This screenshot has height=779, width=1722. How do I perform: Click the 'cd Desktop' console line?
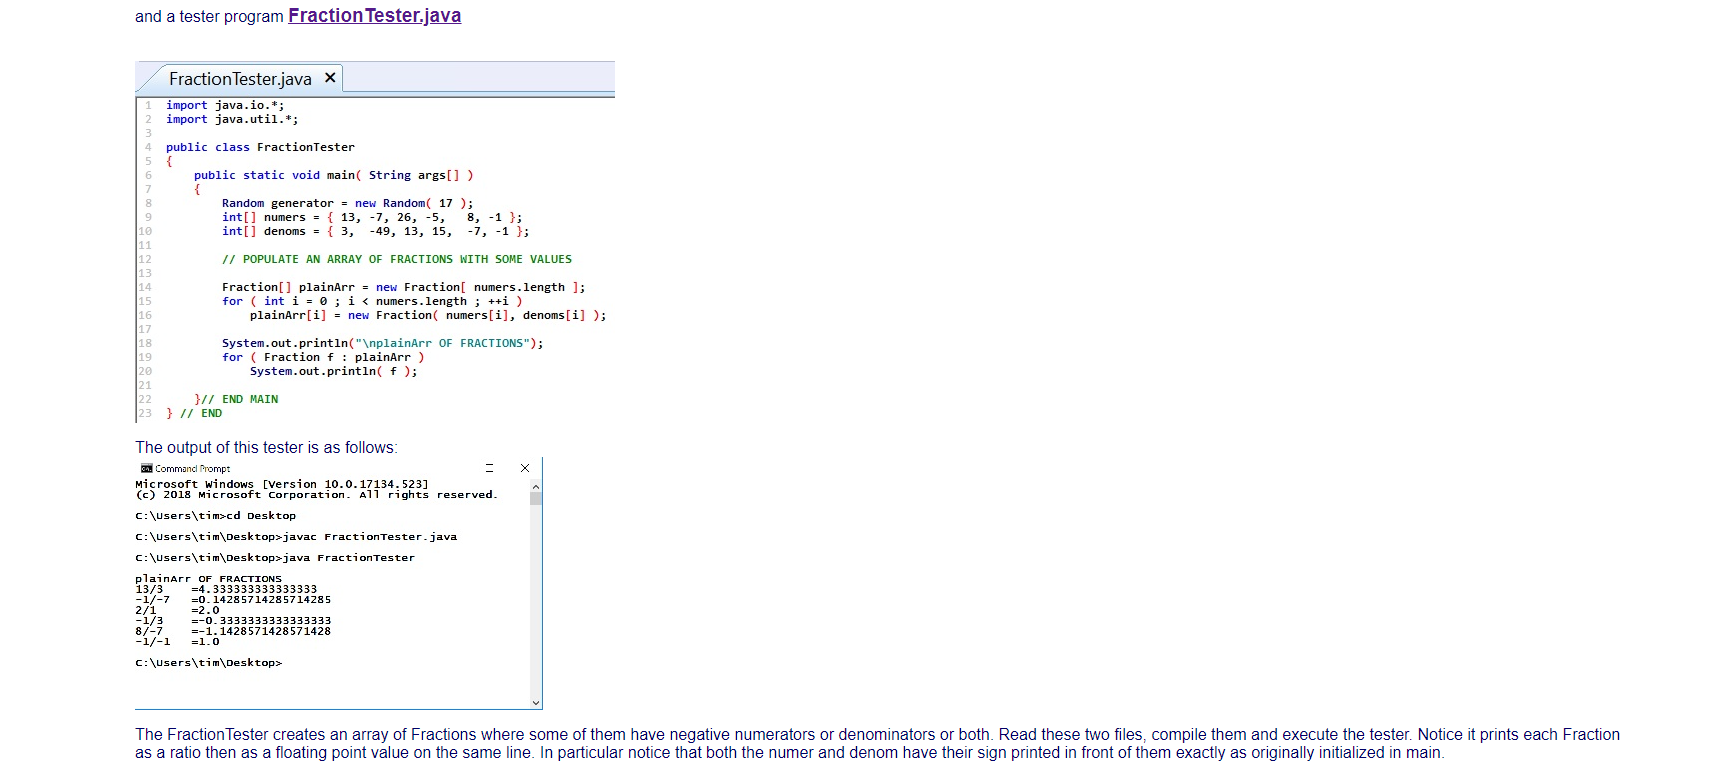(215, 516)
